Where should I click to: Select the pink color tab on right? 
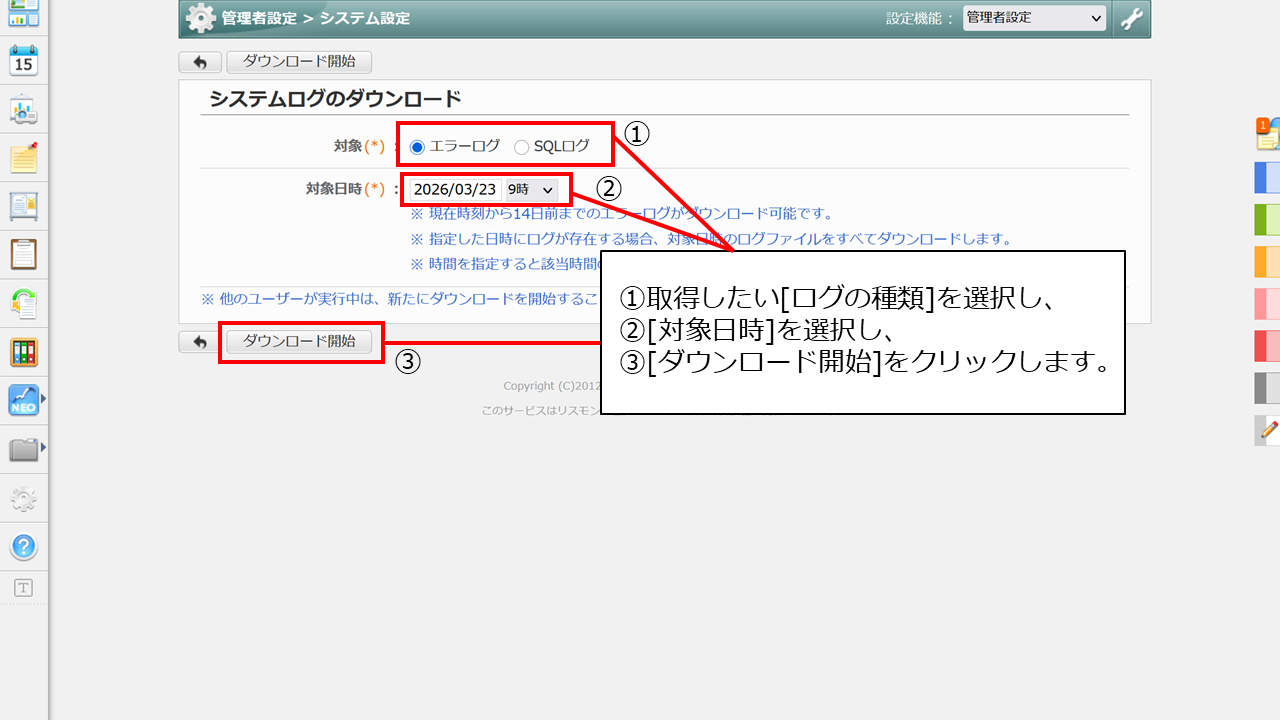1268,303
